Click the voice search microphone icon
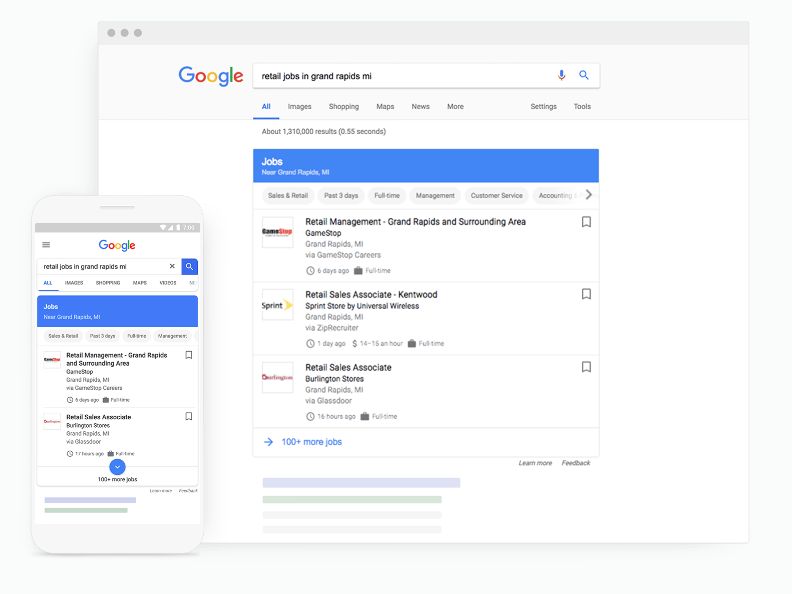Screen dimensions: 792x594 561,75
